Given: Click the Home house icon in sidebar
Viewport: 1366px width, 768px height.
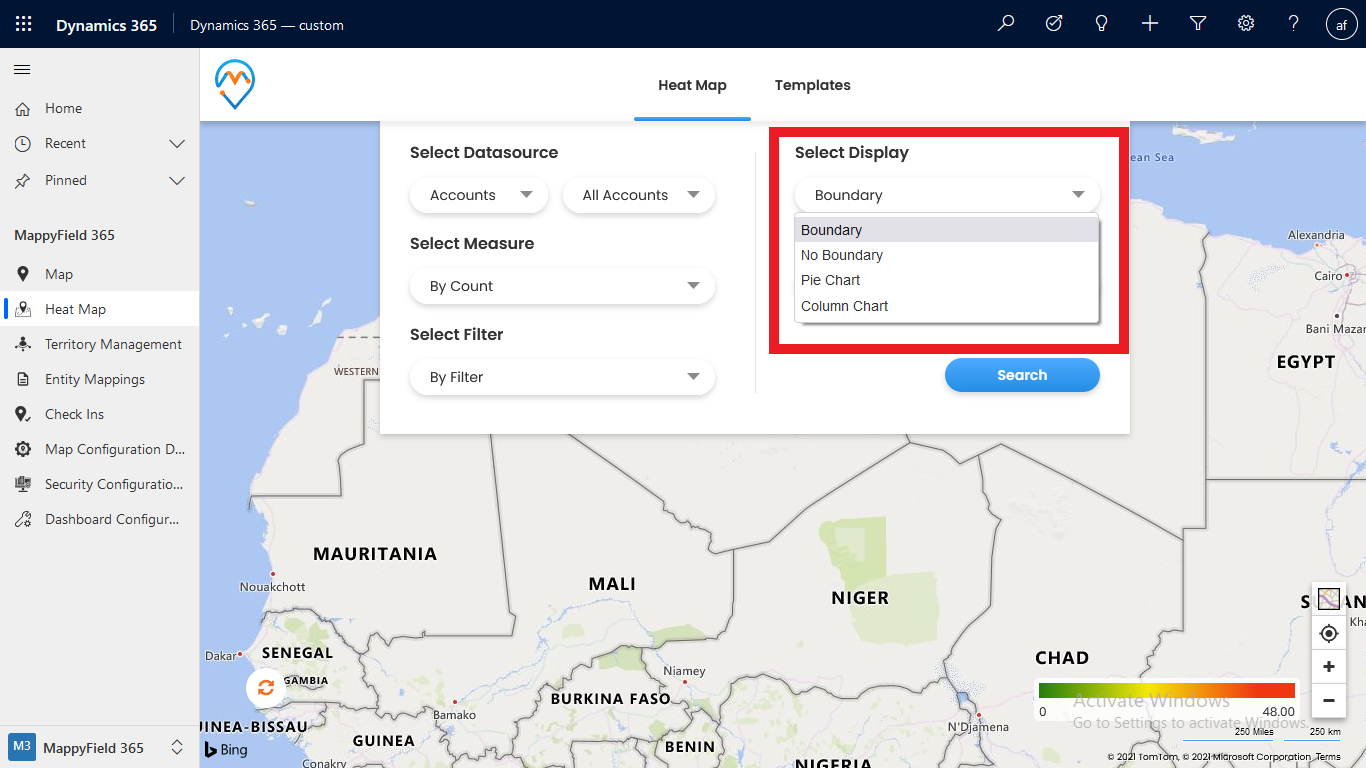Looking at the screenshot, I should coord(23,108).
